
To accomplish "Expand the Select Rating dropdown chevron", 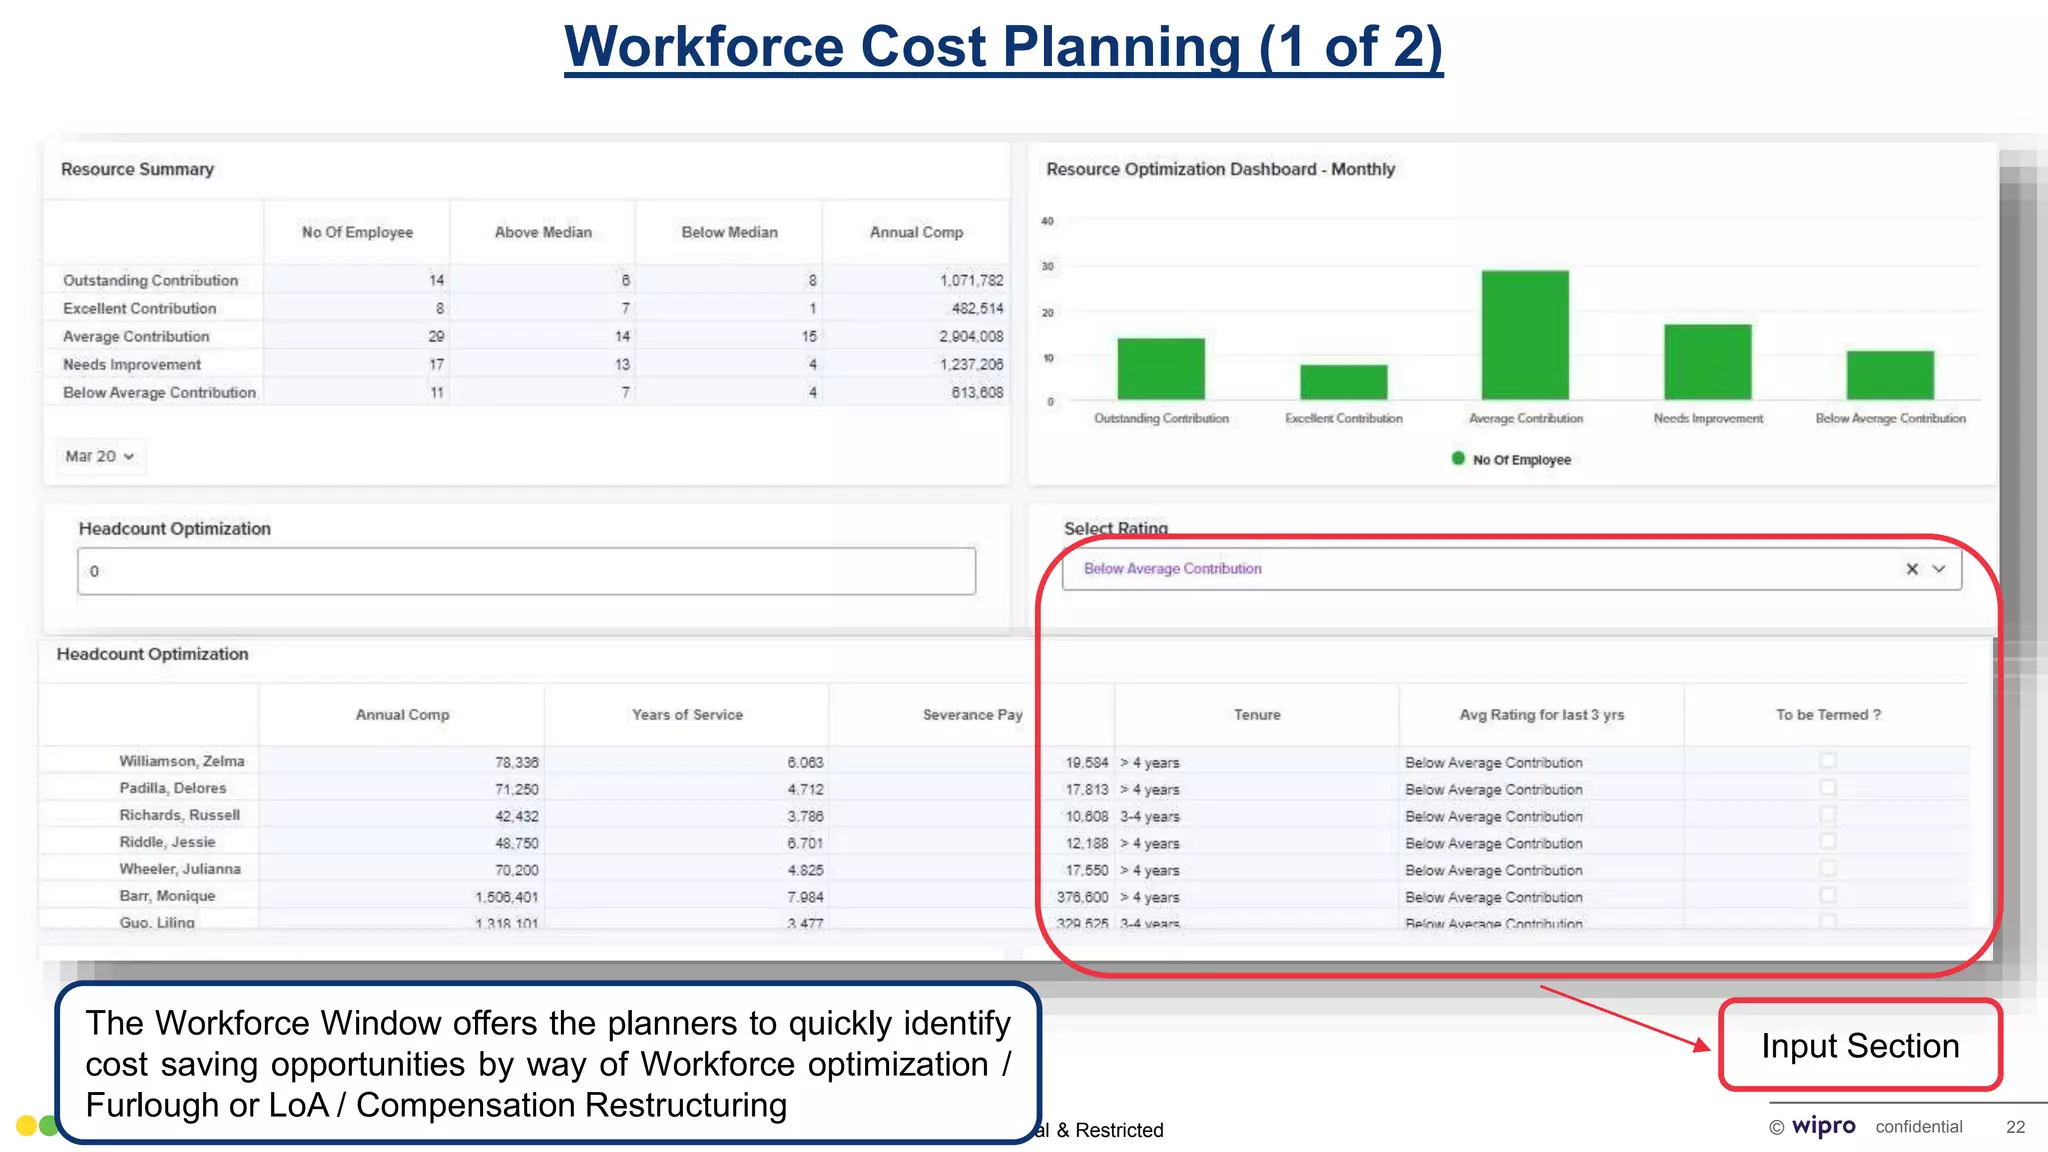I will pos(1939,569).
